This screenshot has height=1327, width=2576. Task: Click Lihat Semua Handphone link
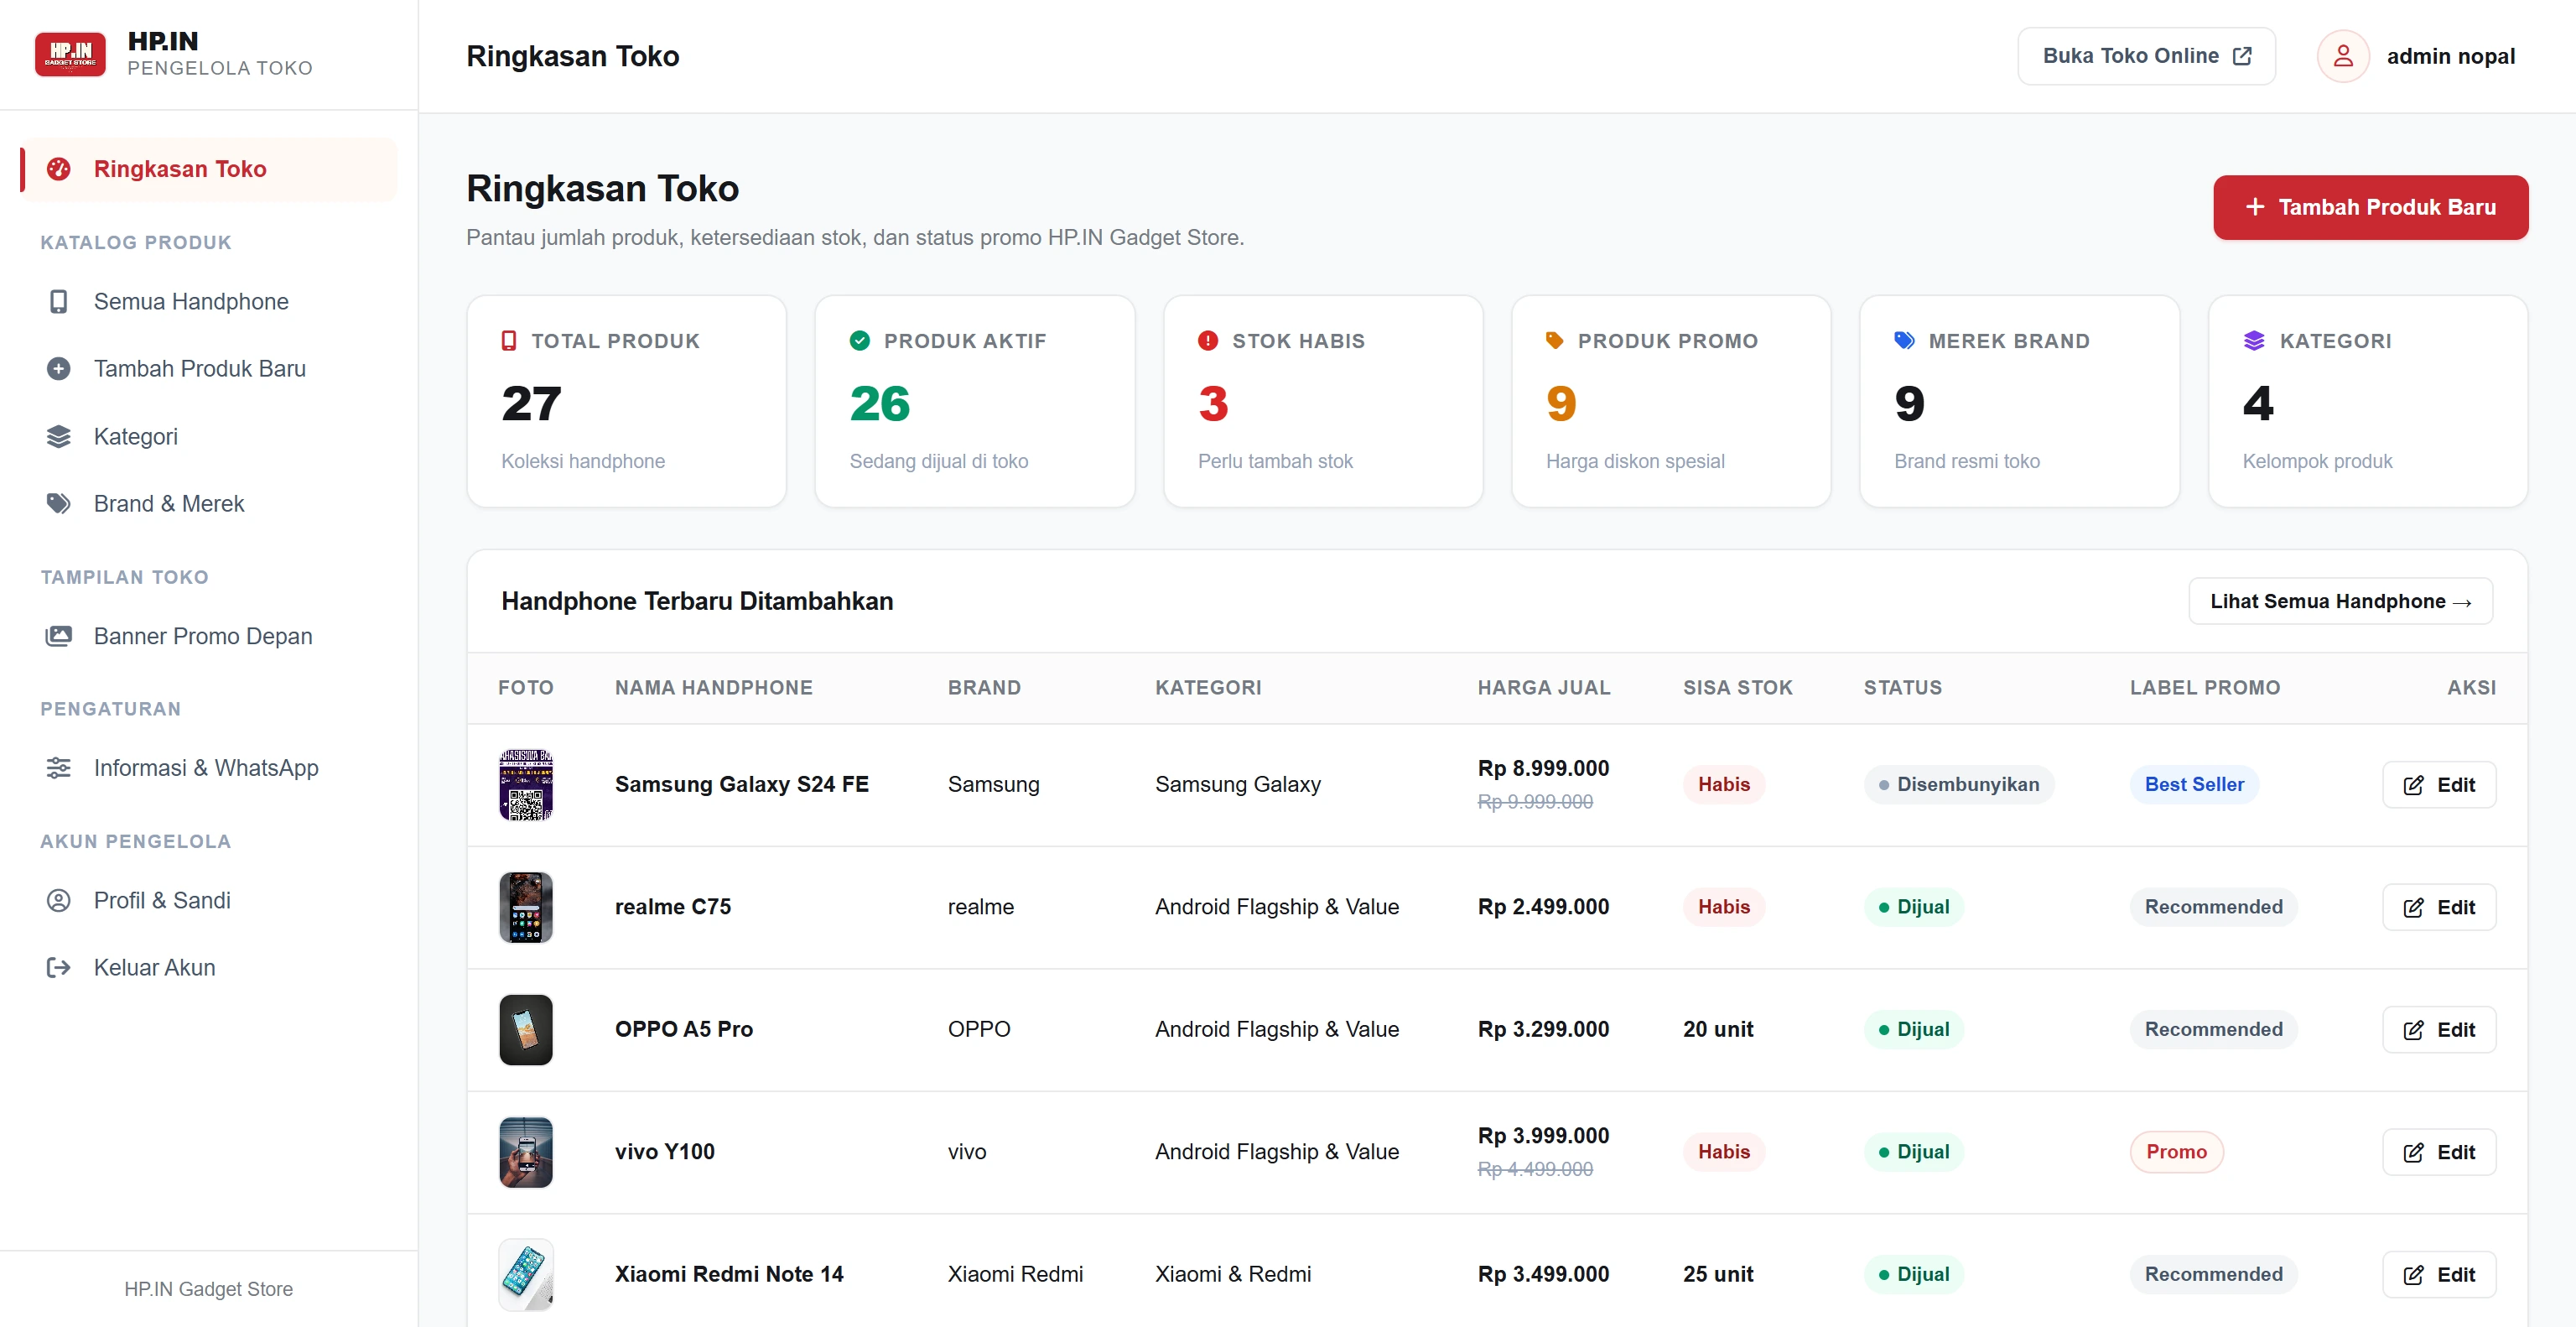(x=2340, y=602)
